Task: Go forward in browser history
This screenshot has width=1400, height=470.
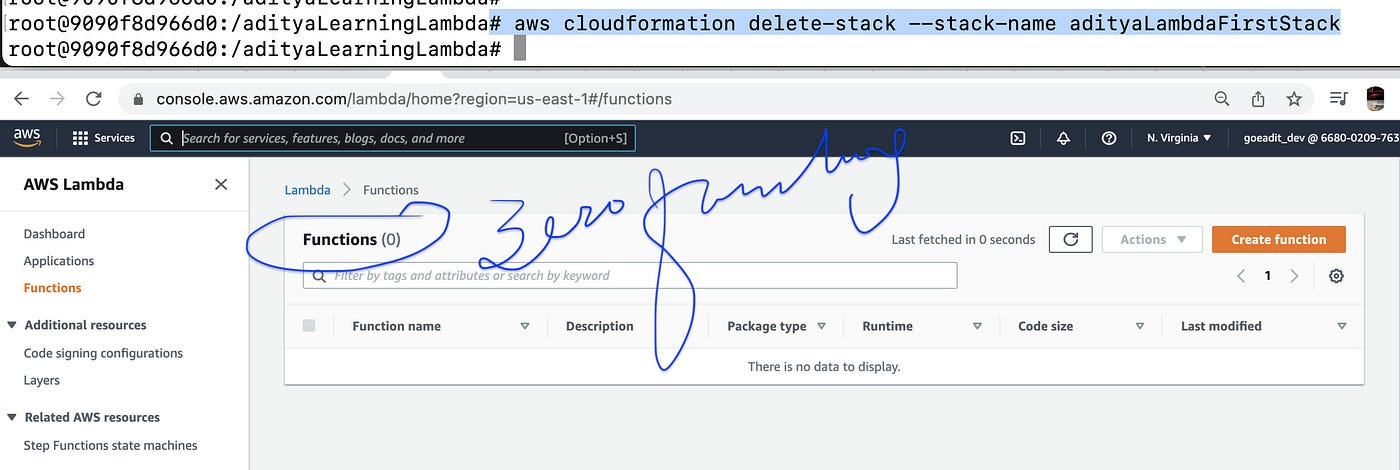Action: pos(57,99)
